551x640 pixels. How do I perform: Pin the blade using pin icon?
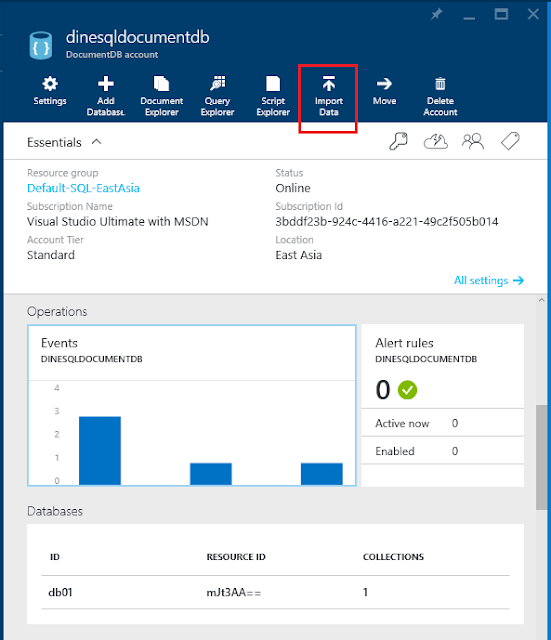(436, 15)
